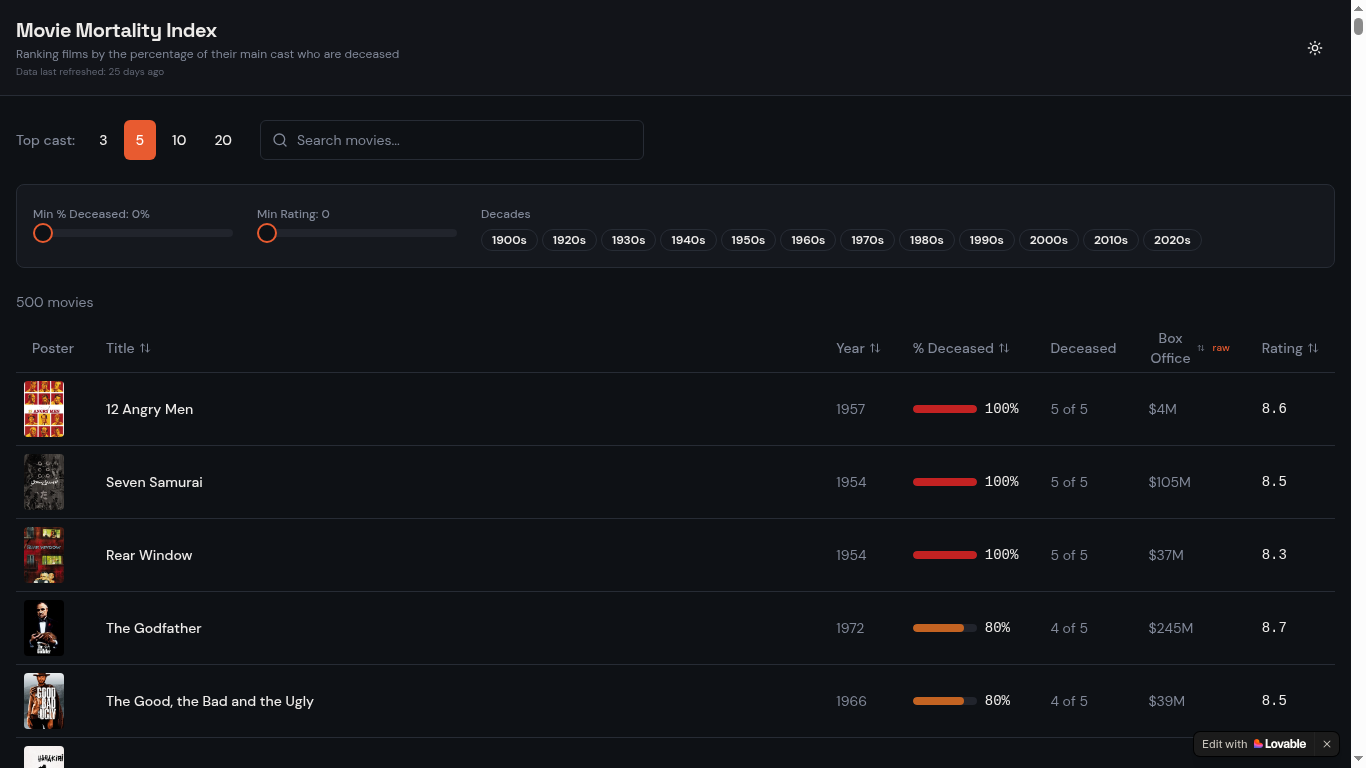The width and height of the screenshot is (1366, 768).
Task: Open The Godfather poster thumbnail
Action: [x=44, y=628]
